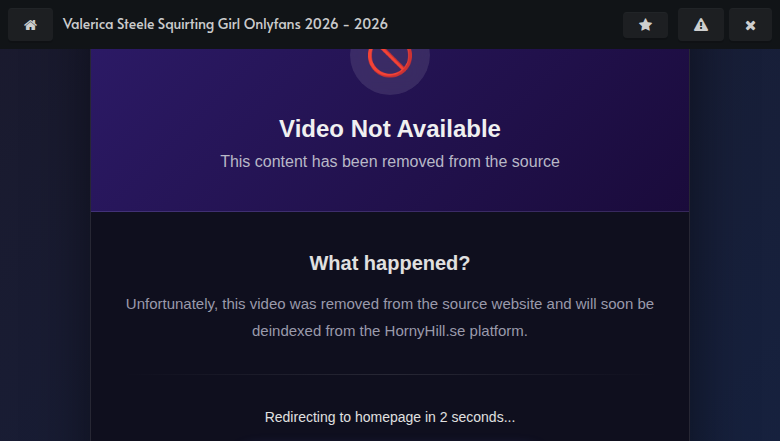Report the video via warning triangle icon

point(701,24)
